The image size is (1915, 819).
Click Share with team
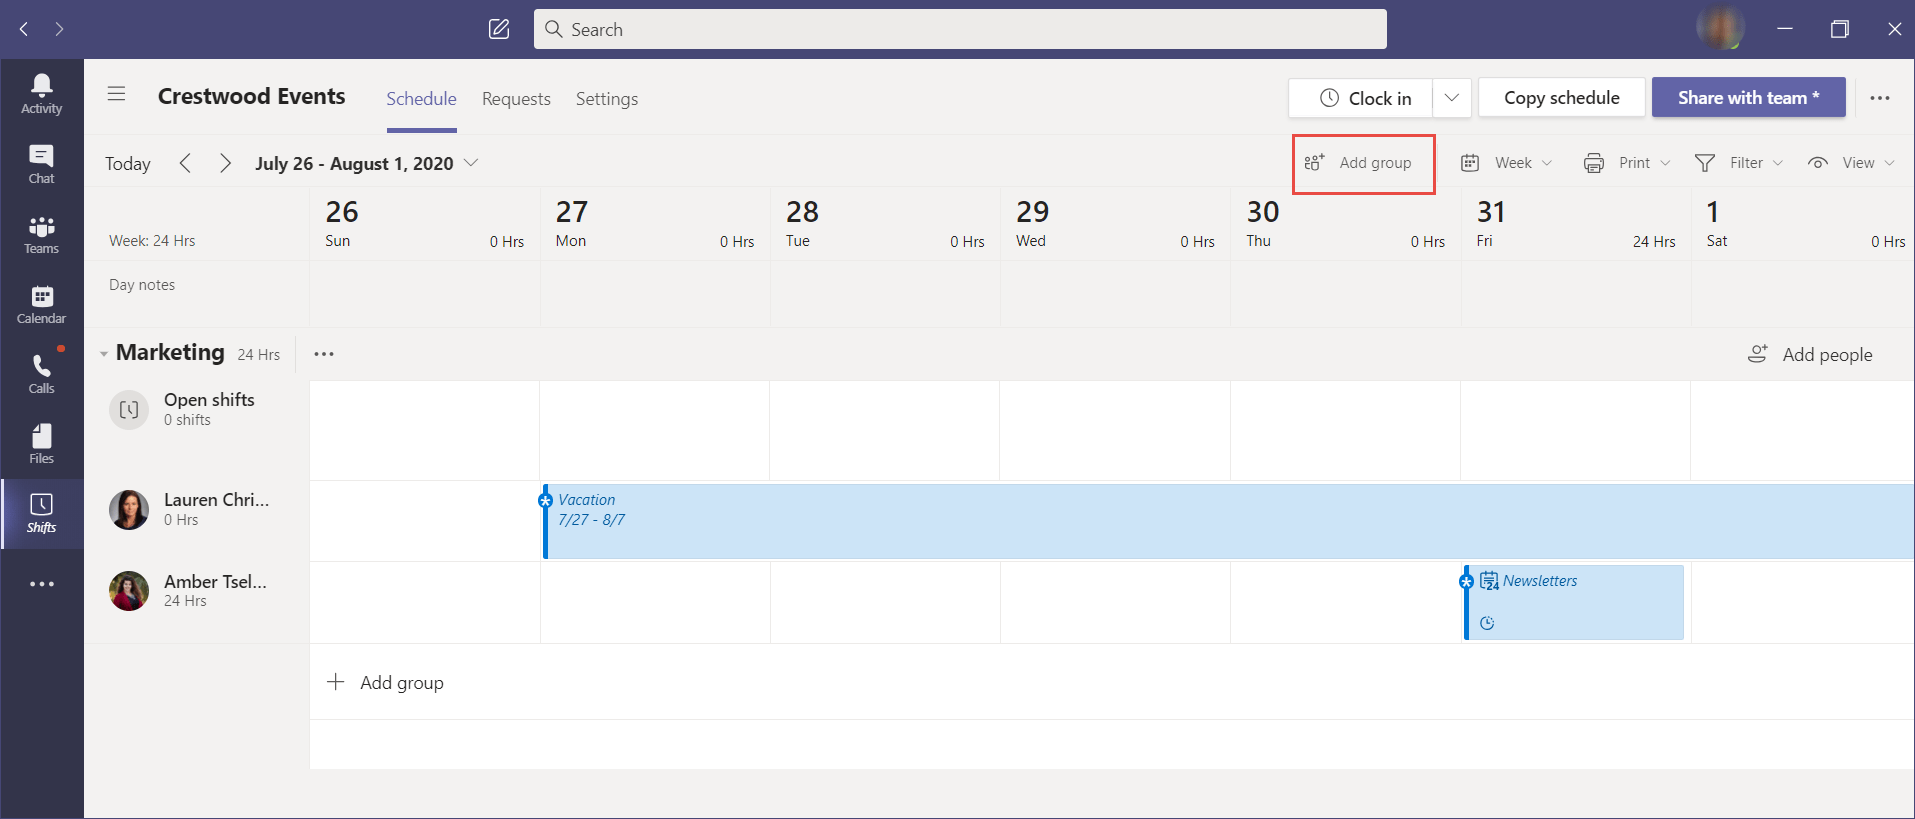tap(1748, 98)
